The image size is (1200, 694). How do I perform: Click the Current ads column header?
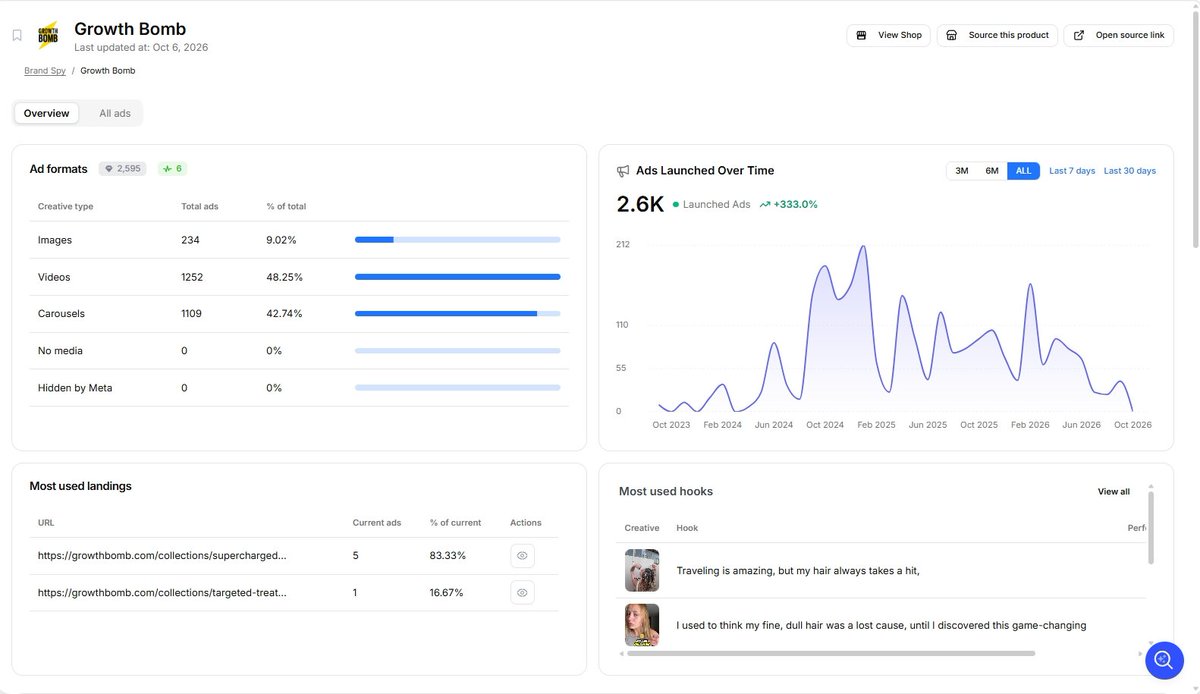(377, 523)
